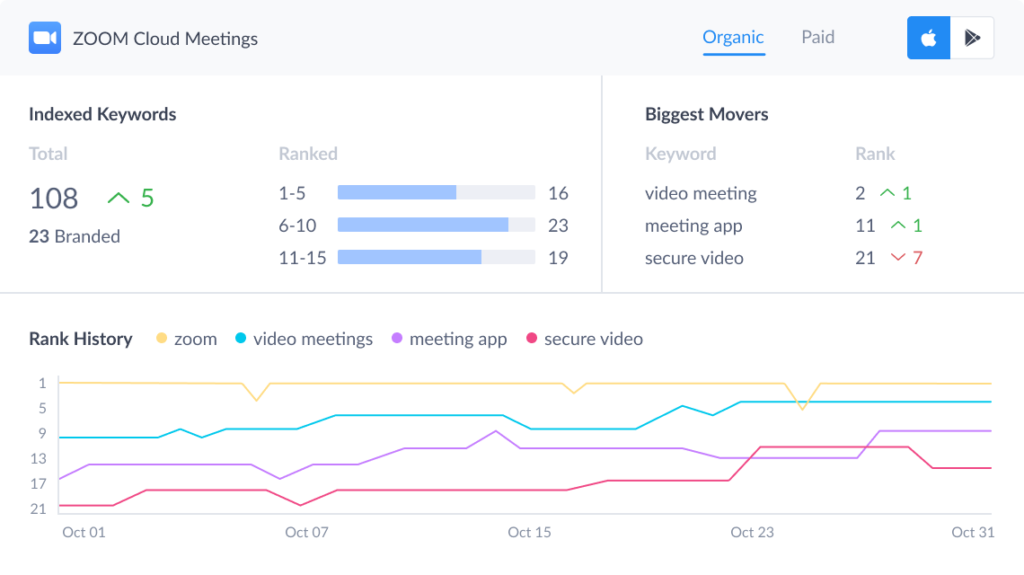
Task: Click the Oct 23 axis label
Action: pos(752,532)
